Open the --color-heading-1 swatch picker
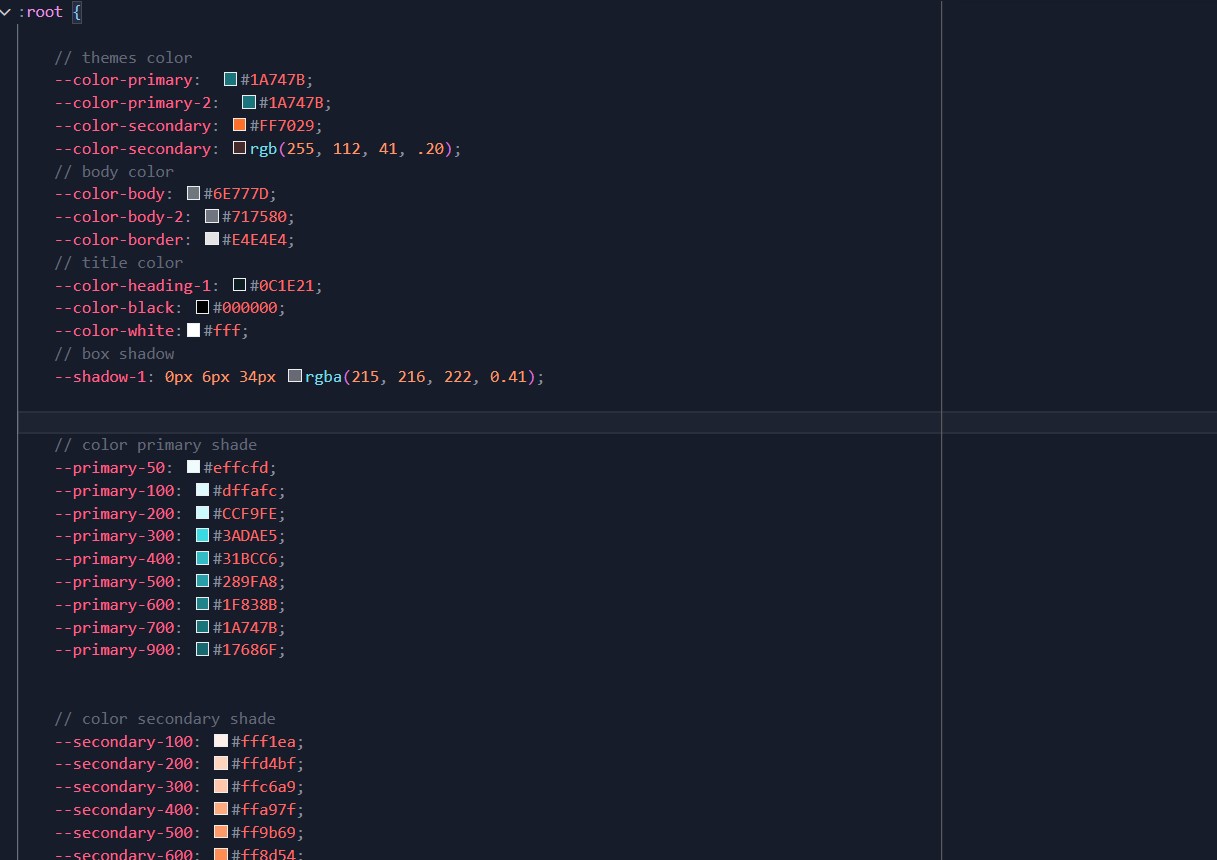This screenshot has height=860, width=1217. (x=238, y=285)
